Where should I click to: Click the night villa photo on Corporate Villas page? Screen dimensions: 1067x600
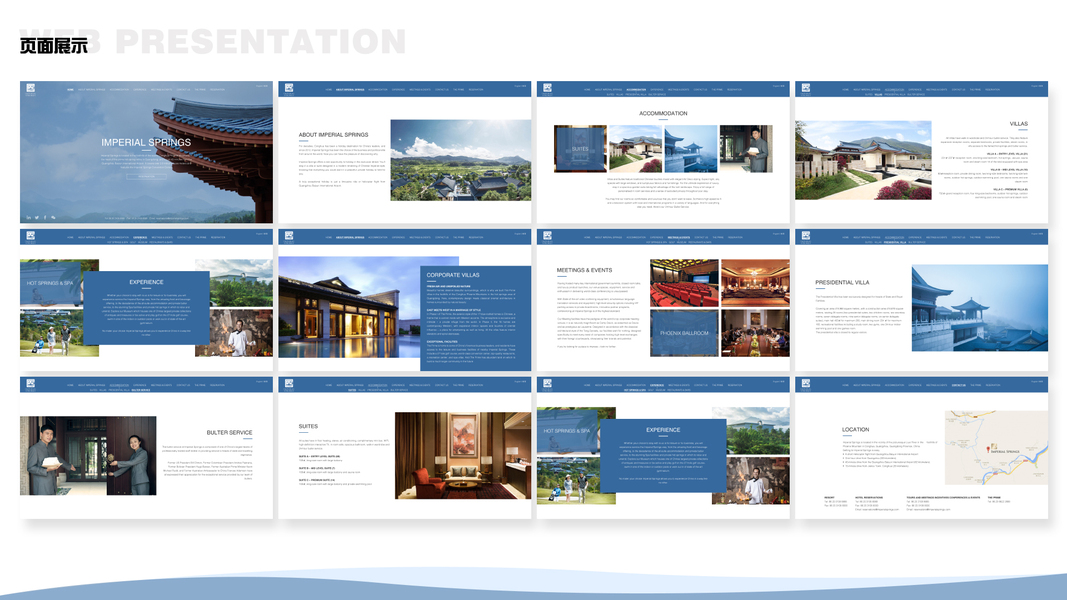coord(349,307)
